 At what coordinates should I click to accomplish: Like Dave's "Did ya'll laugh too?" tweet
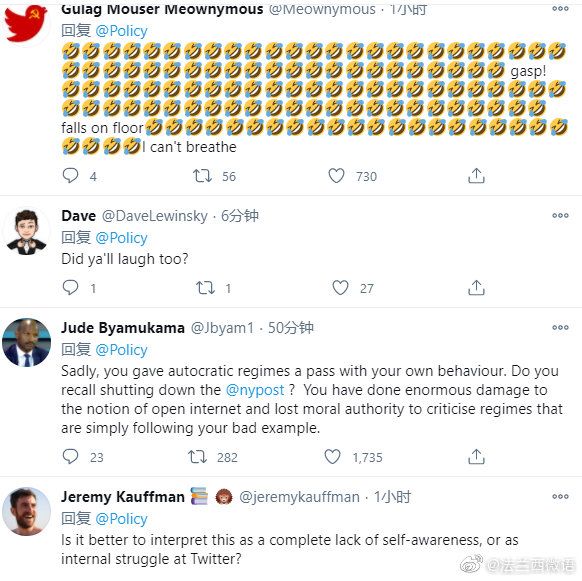click(340, 288)
